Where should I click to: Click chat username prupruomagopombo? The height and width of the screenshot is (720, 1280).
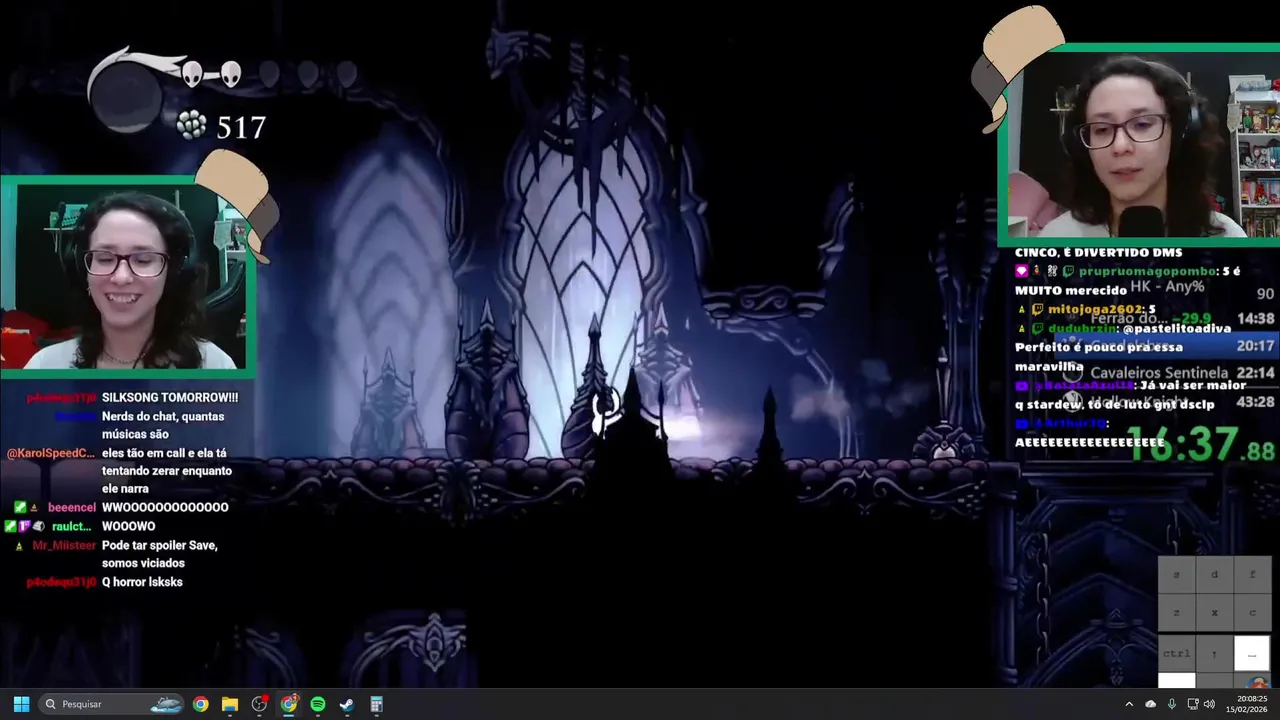[1147, 272]
